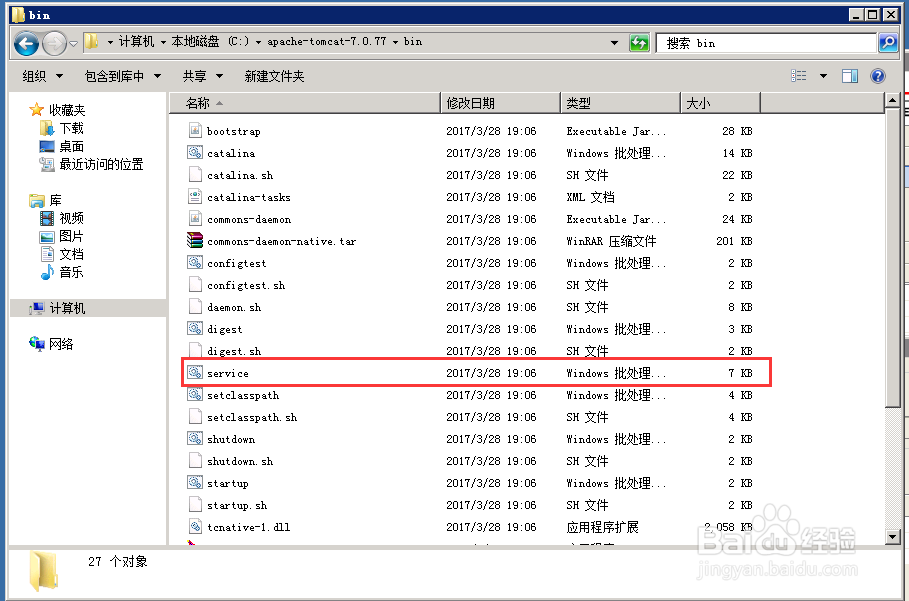Viewport: 909px width, 601px height.
Task: Click the back navigation arrow
Action: 26,42
